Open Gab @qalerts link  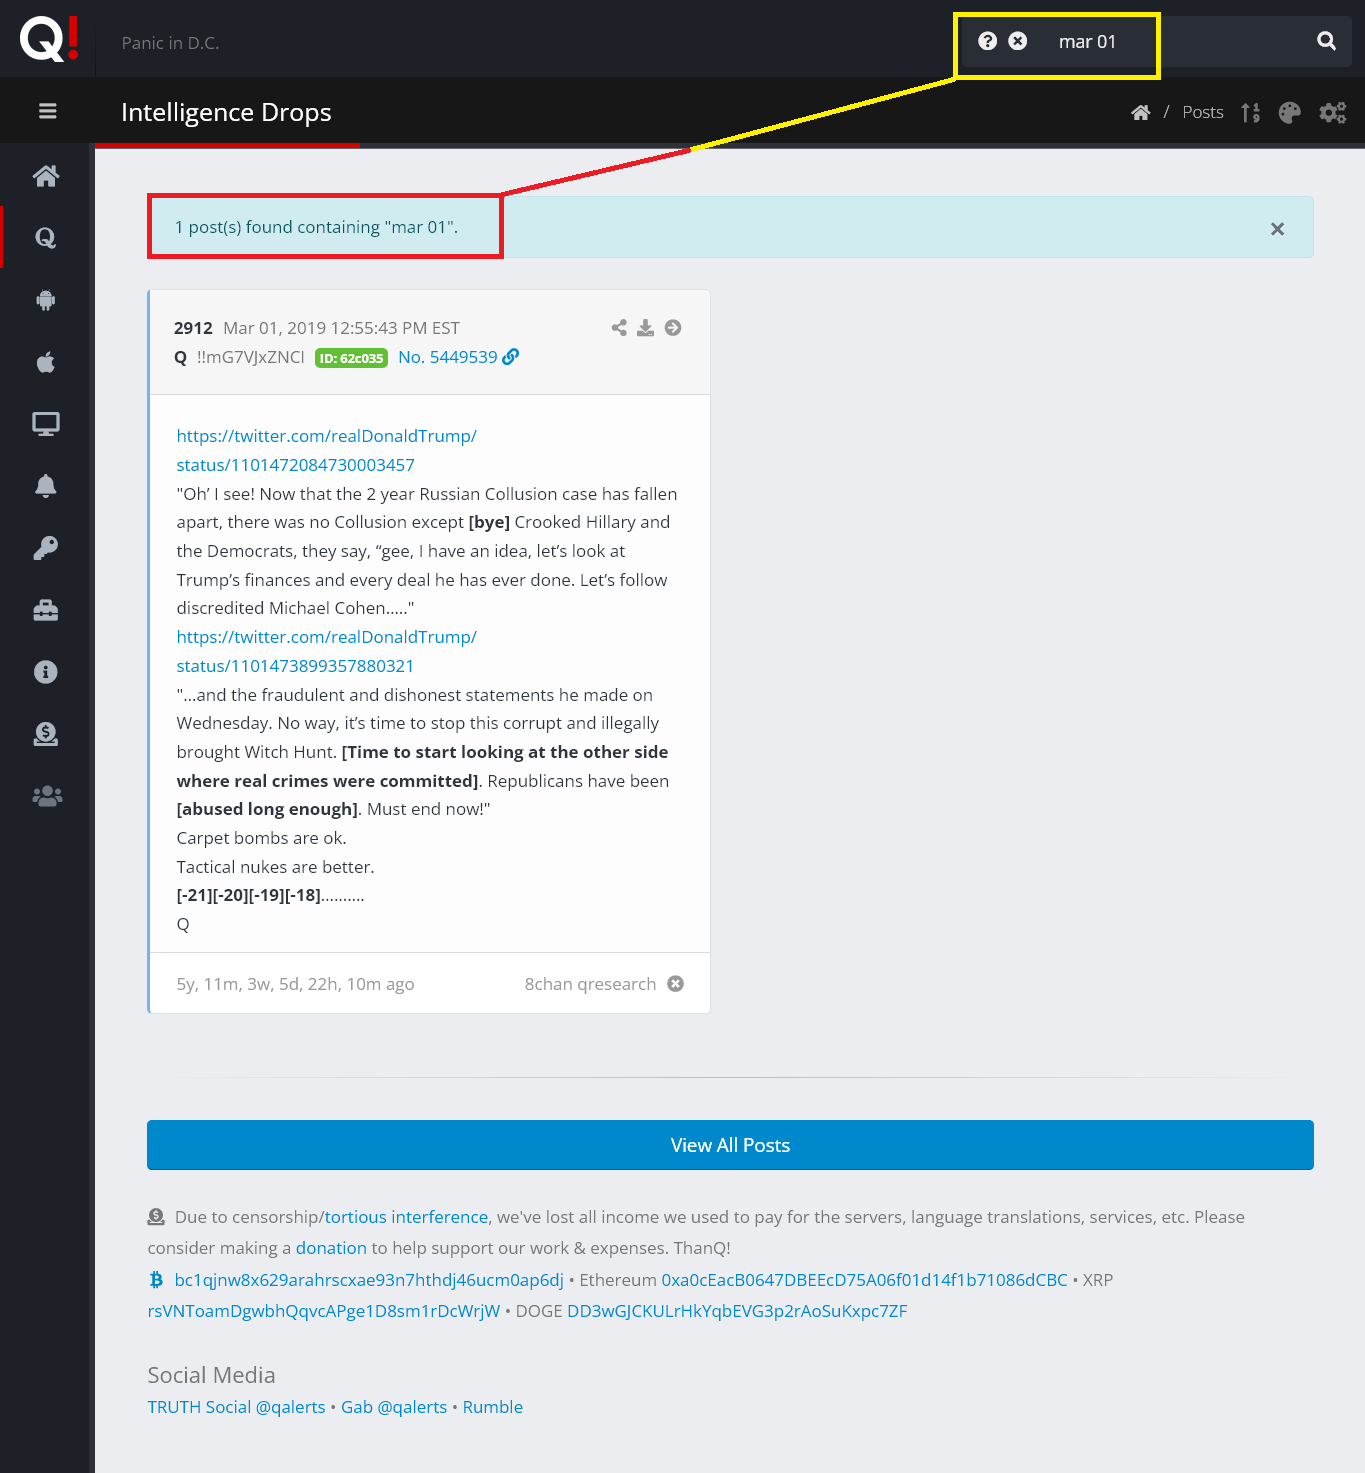394,1407
